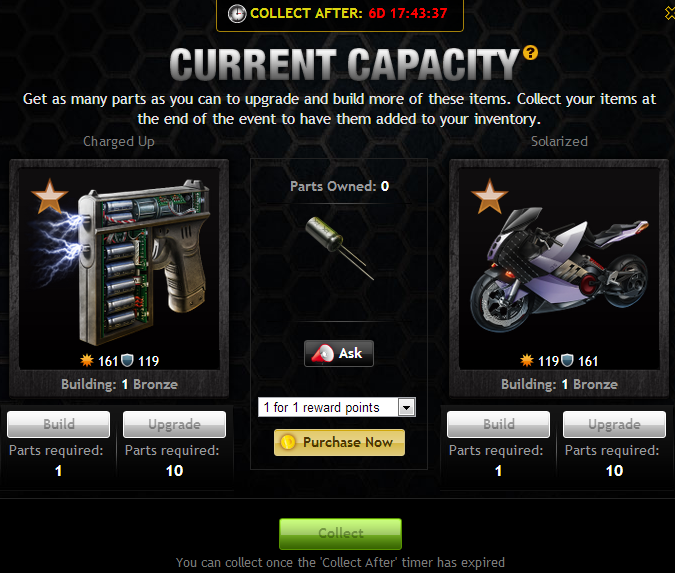Click the capacitor part image
675x573 pixels.
pos(339,248)
